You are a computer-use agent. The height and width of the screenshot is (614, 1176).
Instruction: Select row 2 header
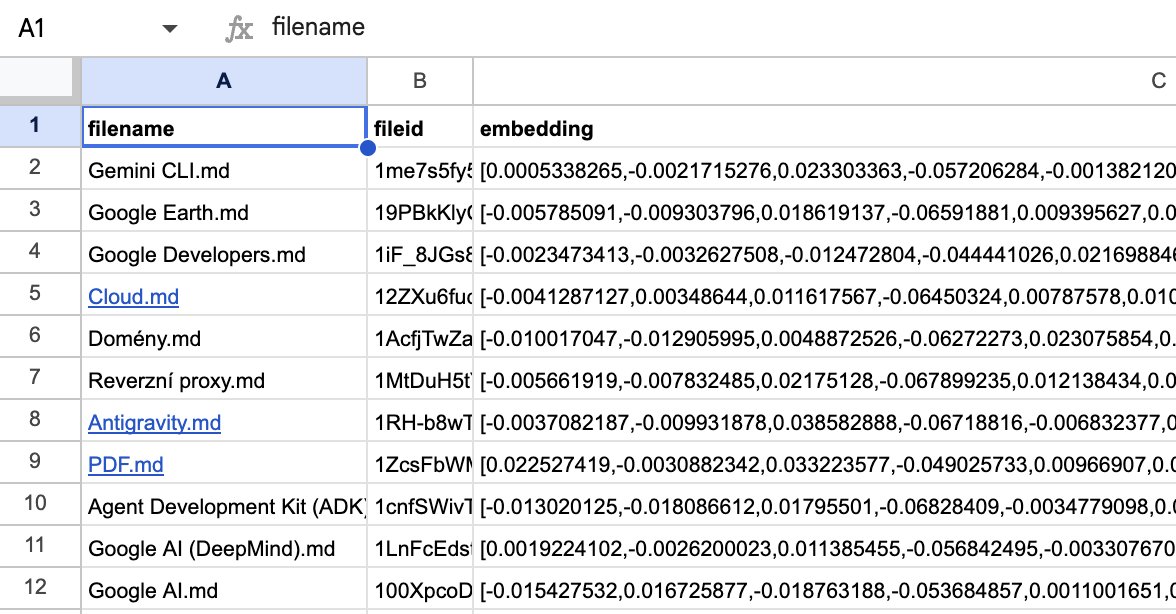[40, 168]
